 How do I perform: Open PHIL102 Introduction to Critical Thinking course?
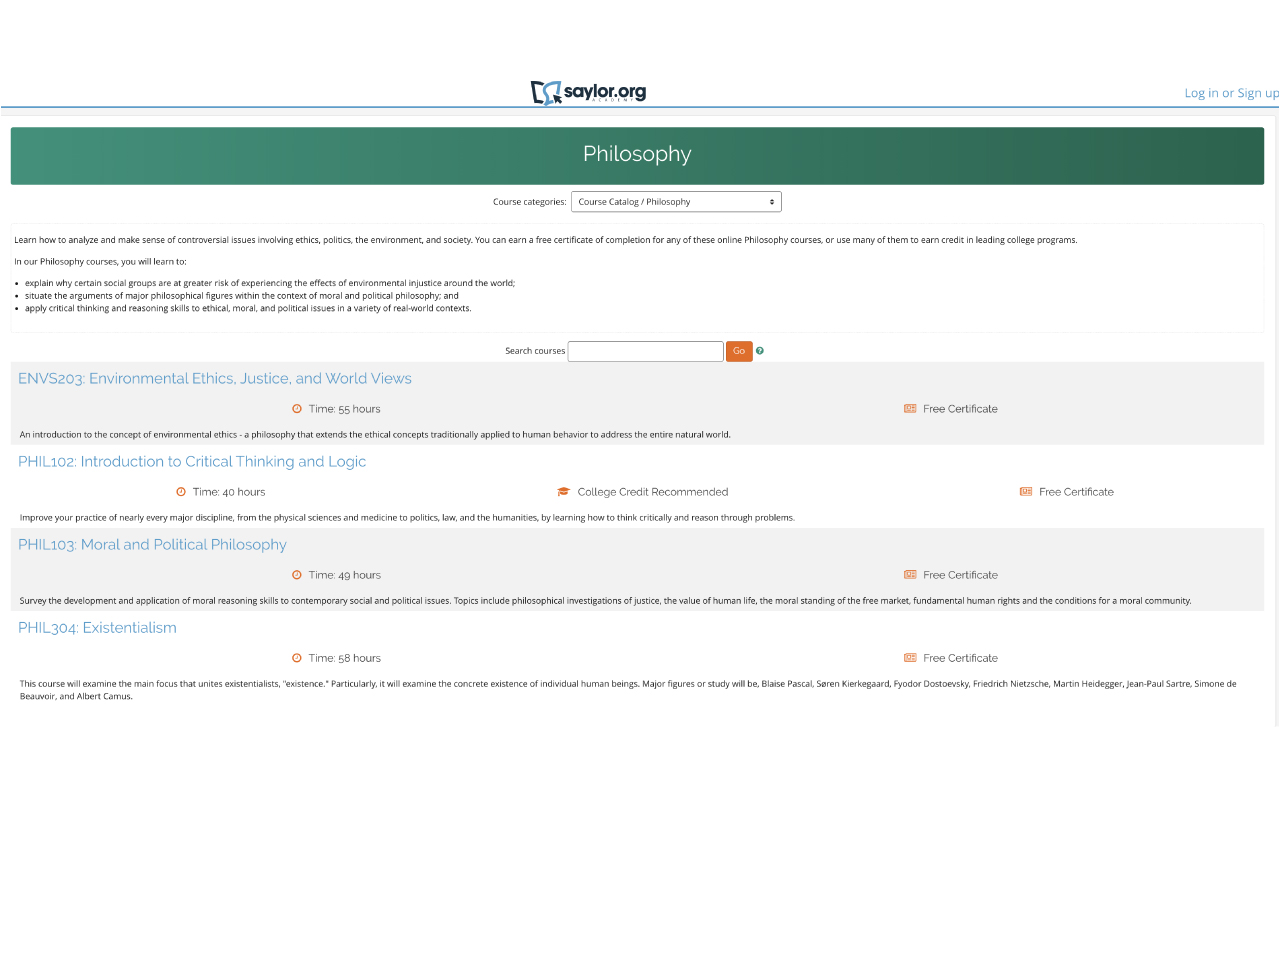[x=192, y=461]
